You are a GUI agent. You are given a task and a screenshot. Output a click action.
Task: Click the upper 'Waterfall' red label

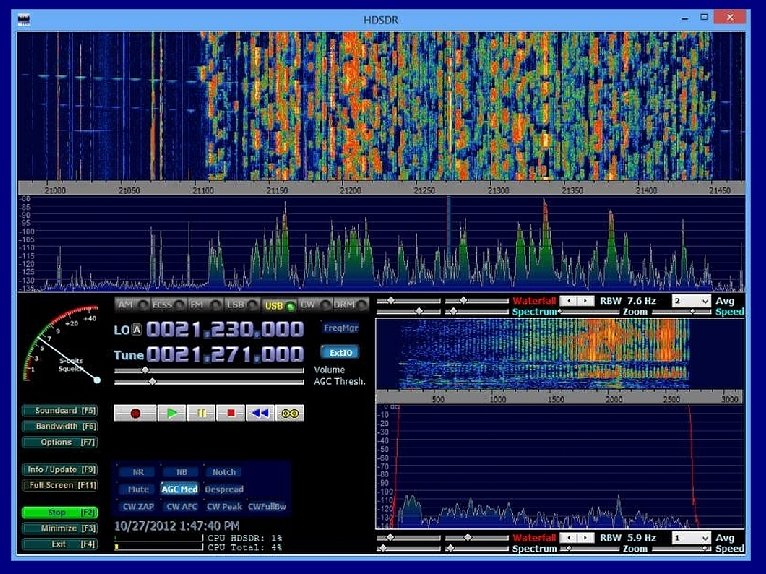[x=534, y=301]
